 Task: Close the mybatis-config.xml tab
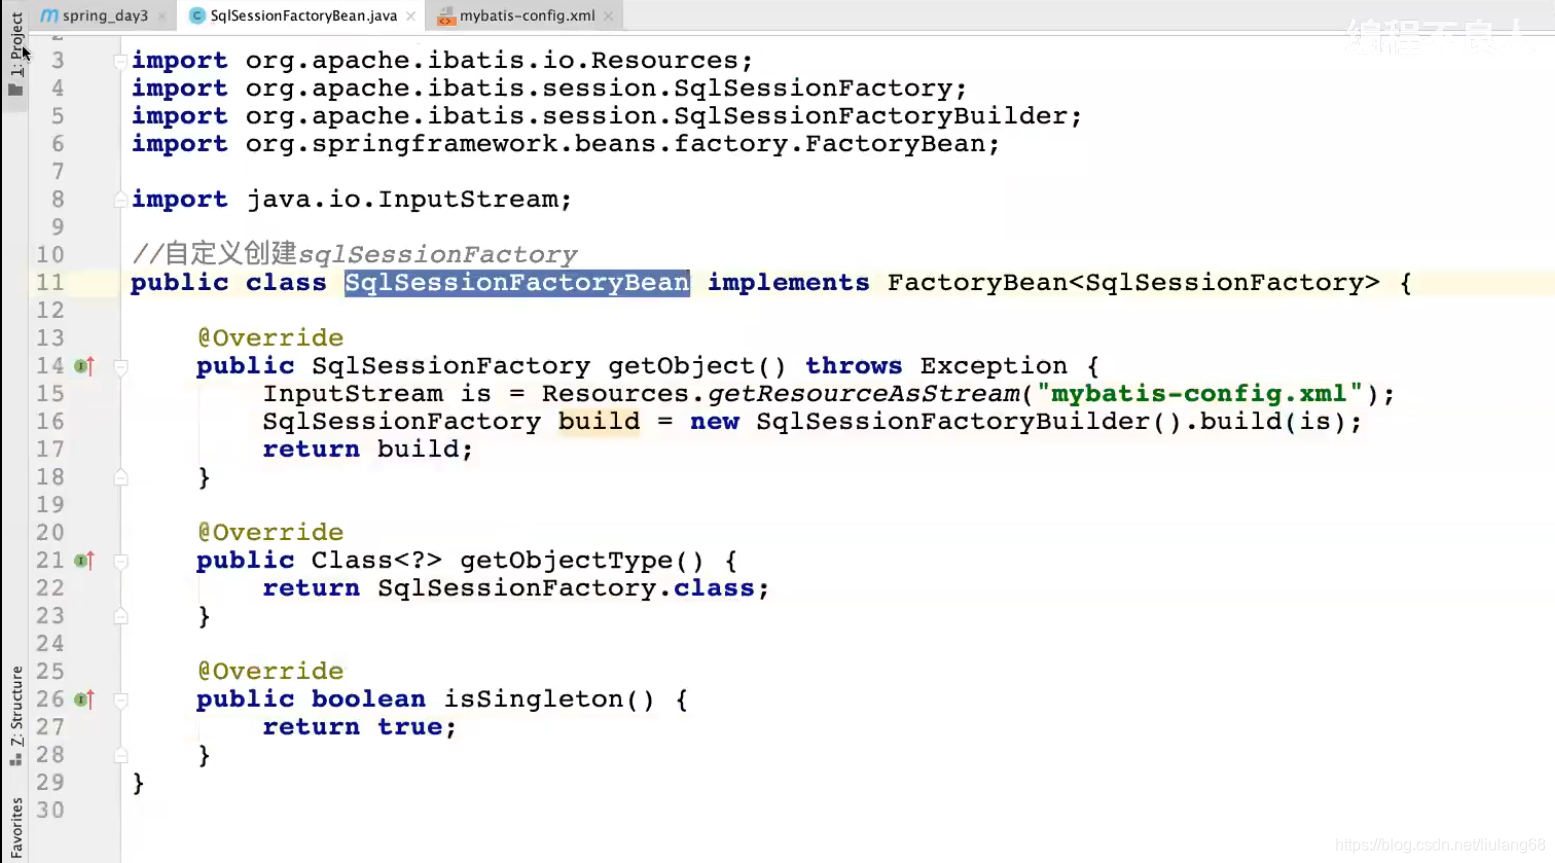[608, 16]
